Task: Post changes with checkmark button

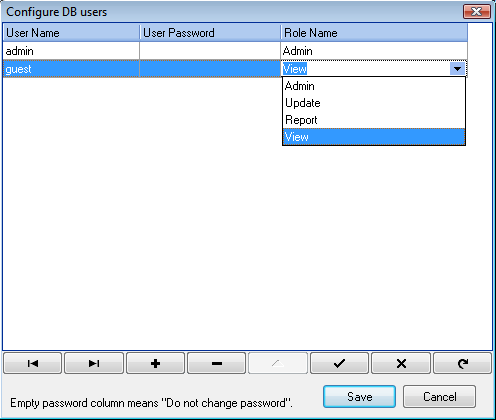Action: (x=339, y=363)
